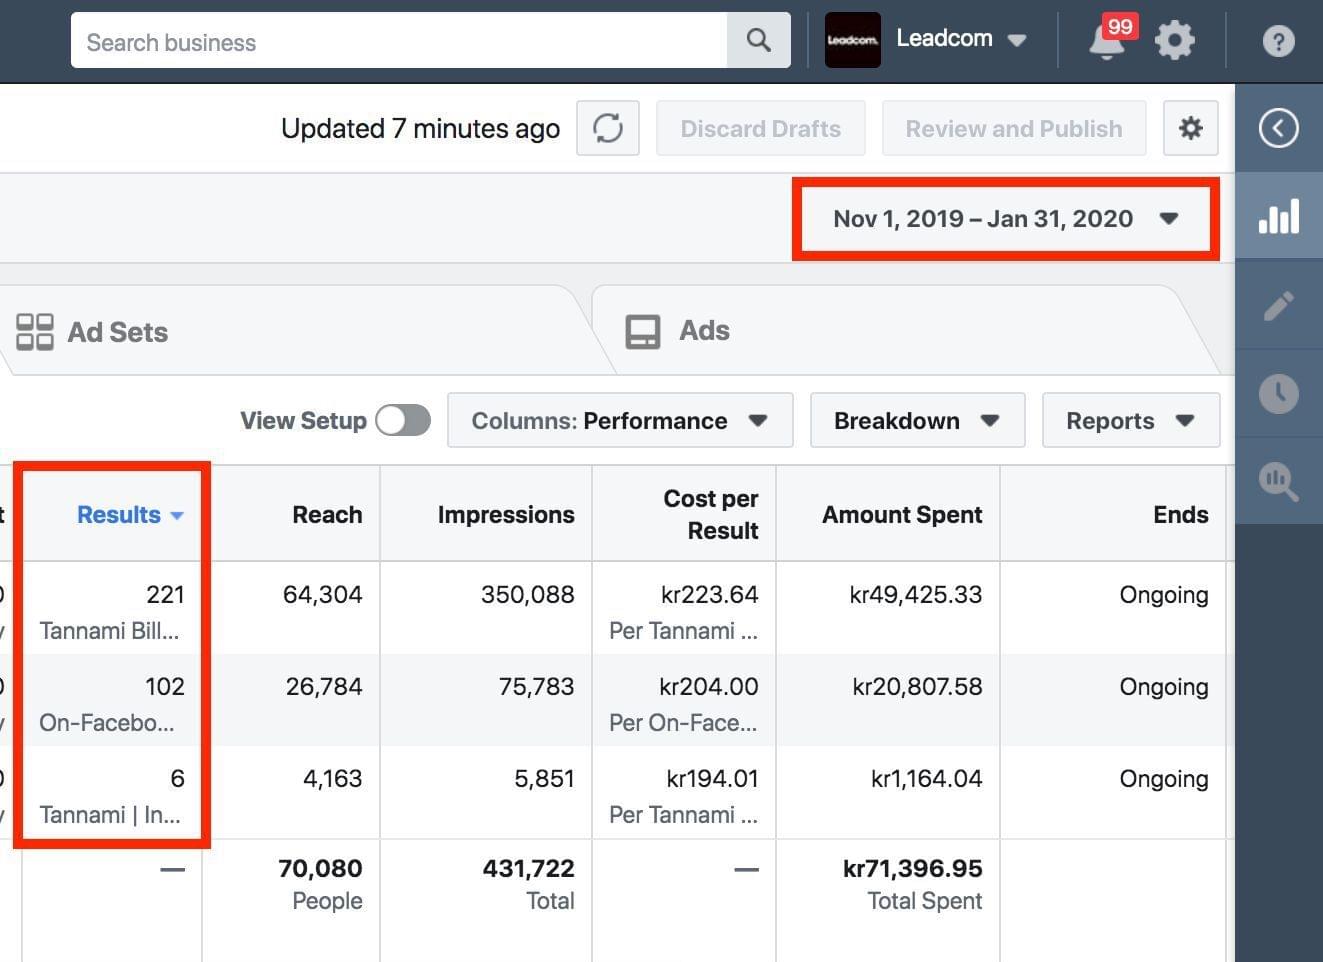Click the impressions value 5,851
The height and width of the screenshot is (962, 1323).
(x=544, y=779)
